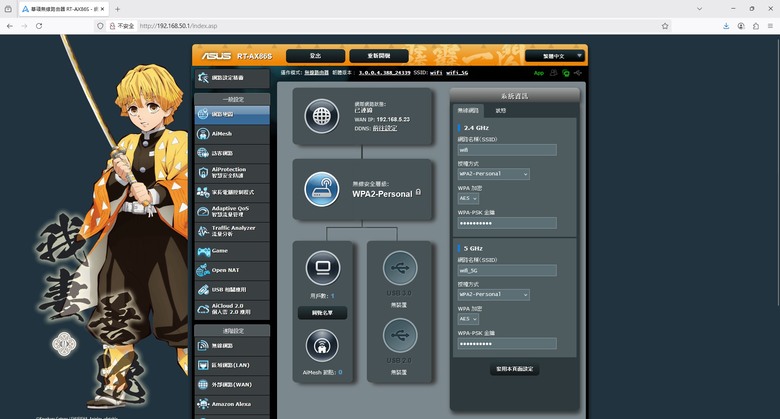Open the Open NAT sidebar entry
Screen dimensions: 780x419
pyautogui.click(x=232, y=270)
